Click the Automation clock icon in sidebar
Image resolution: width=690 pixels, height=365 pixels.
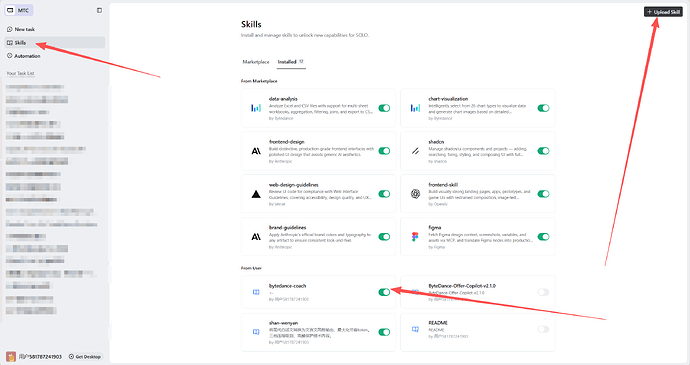coord(9,56)
